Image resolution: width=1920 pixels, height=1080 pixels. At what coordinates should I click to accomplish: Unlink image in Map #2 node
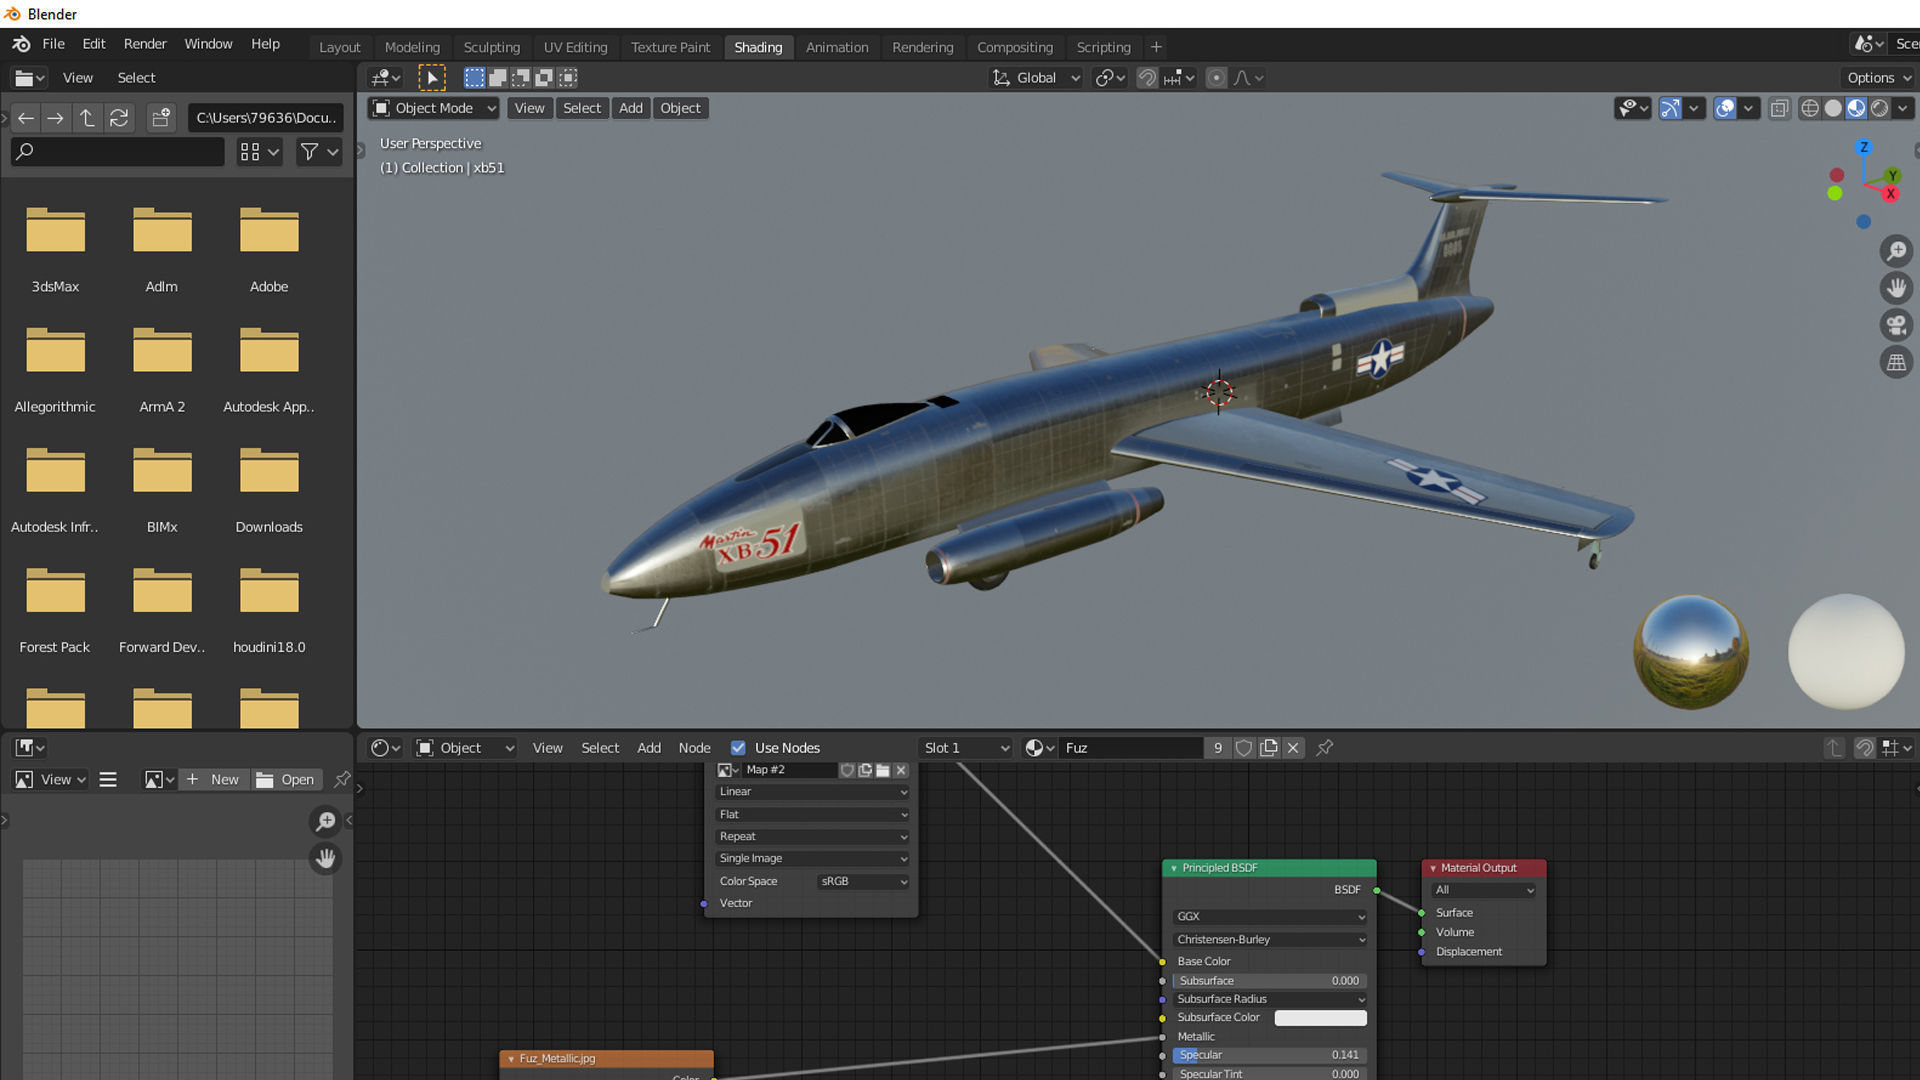[x=901, y=770]
